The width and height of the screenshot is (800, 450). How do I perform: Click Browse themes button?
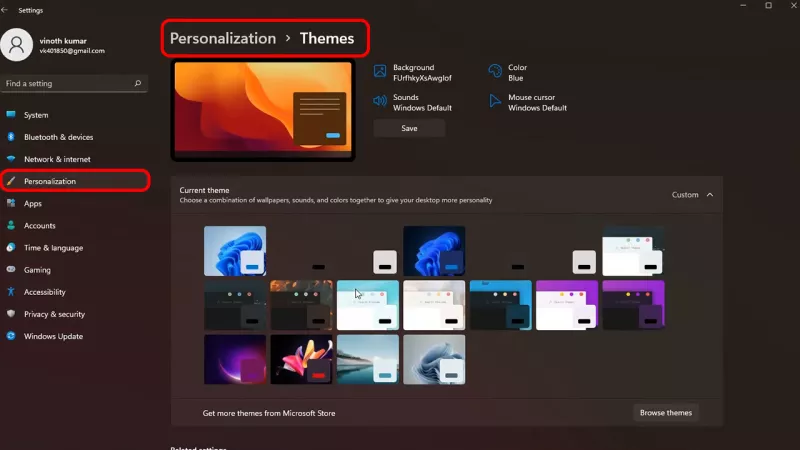(666, 412)
